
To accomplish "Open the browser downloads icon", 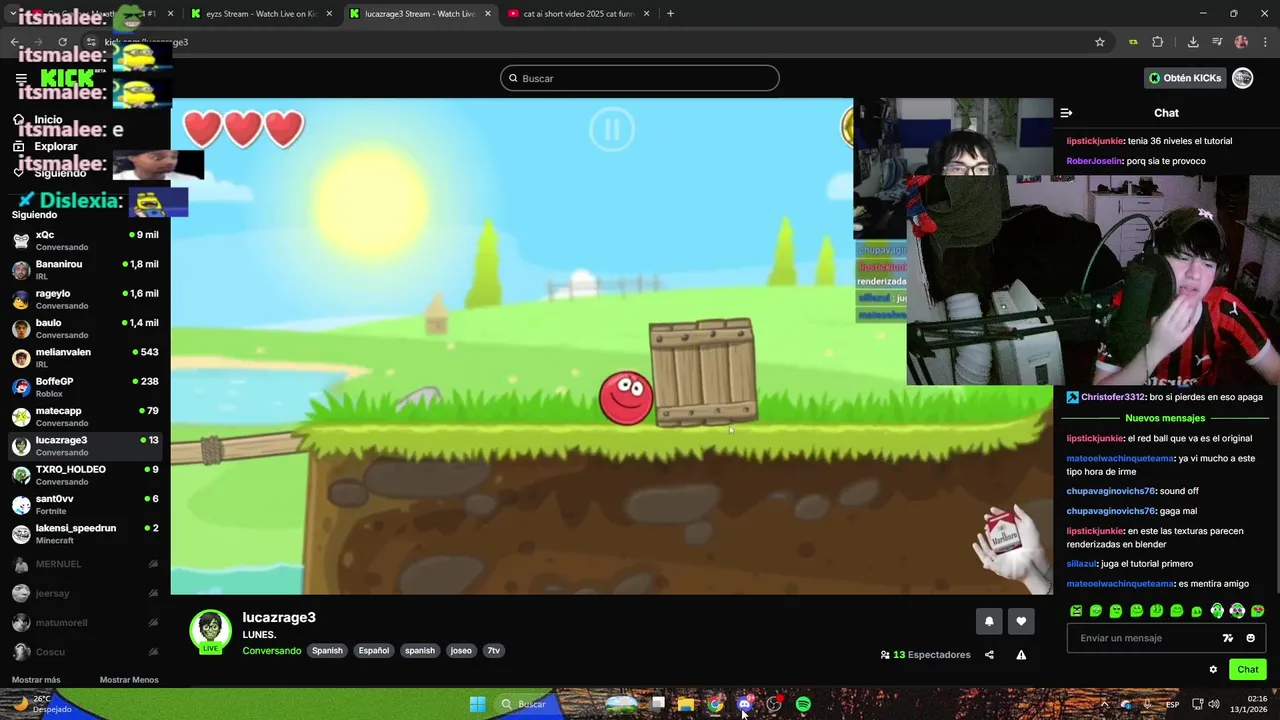I will click(x=1193, y=42).
